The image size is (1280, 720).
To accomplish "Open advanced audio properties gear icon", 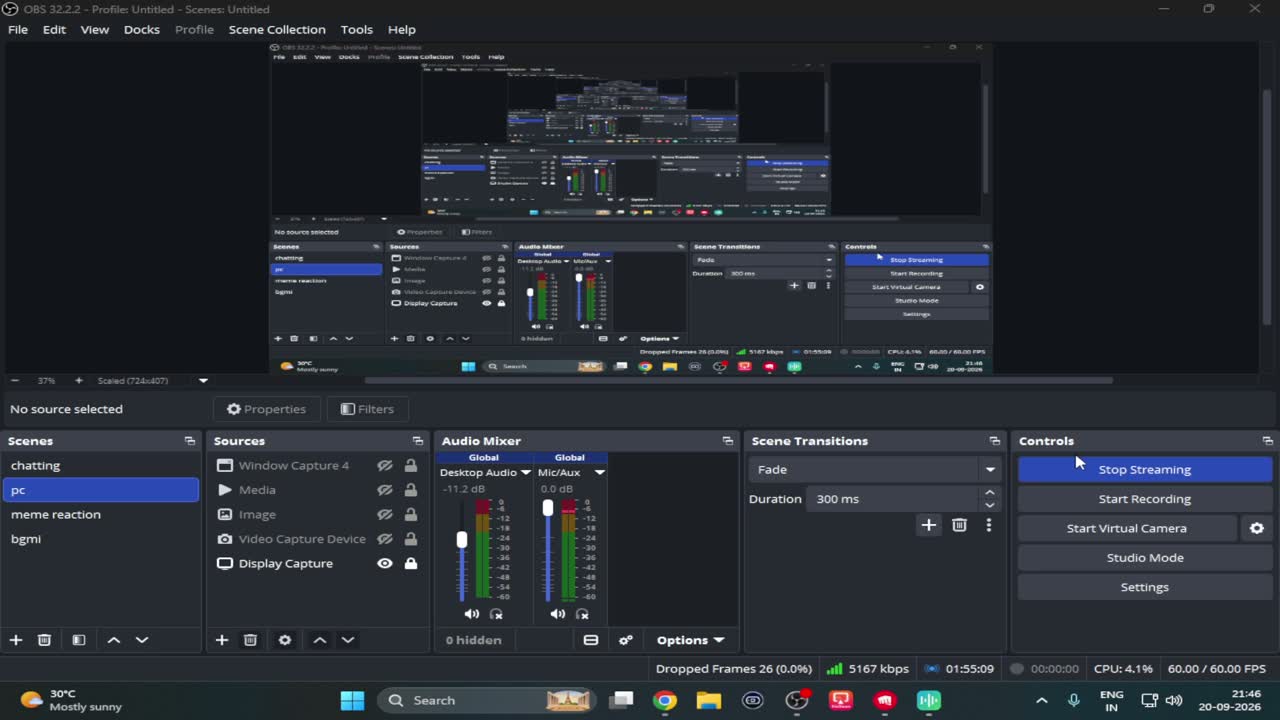I will [626, 640].
